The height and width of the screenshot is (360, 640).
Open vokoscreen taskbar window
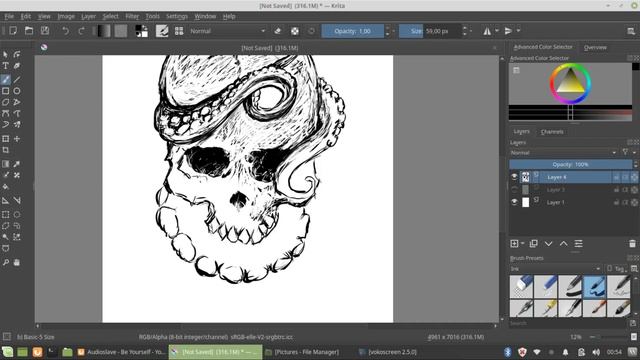pos(388,352)
